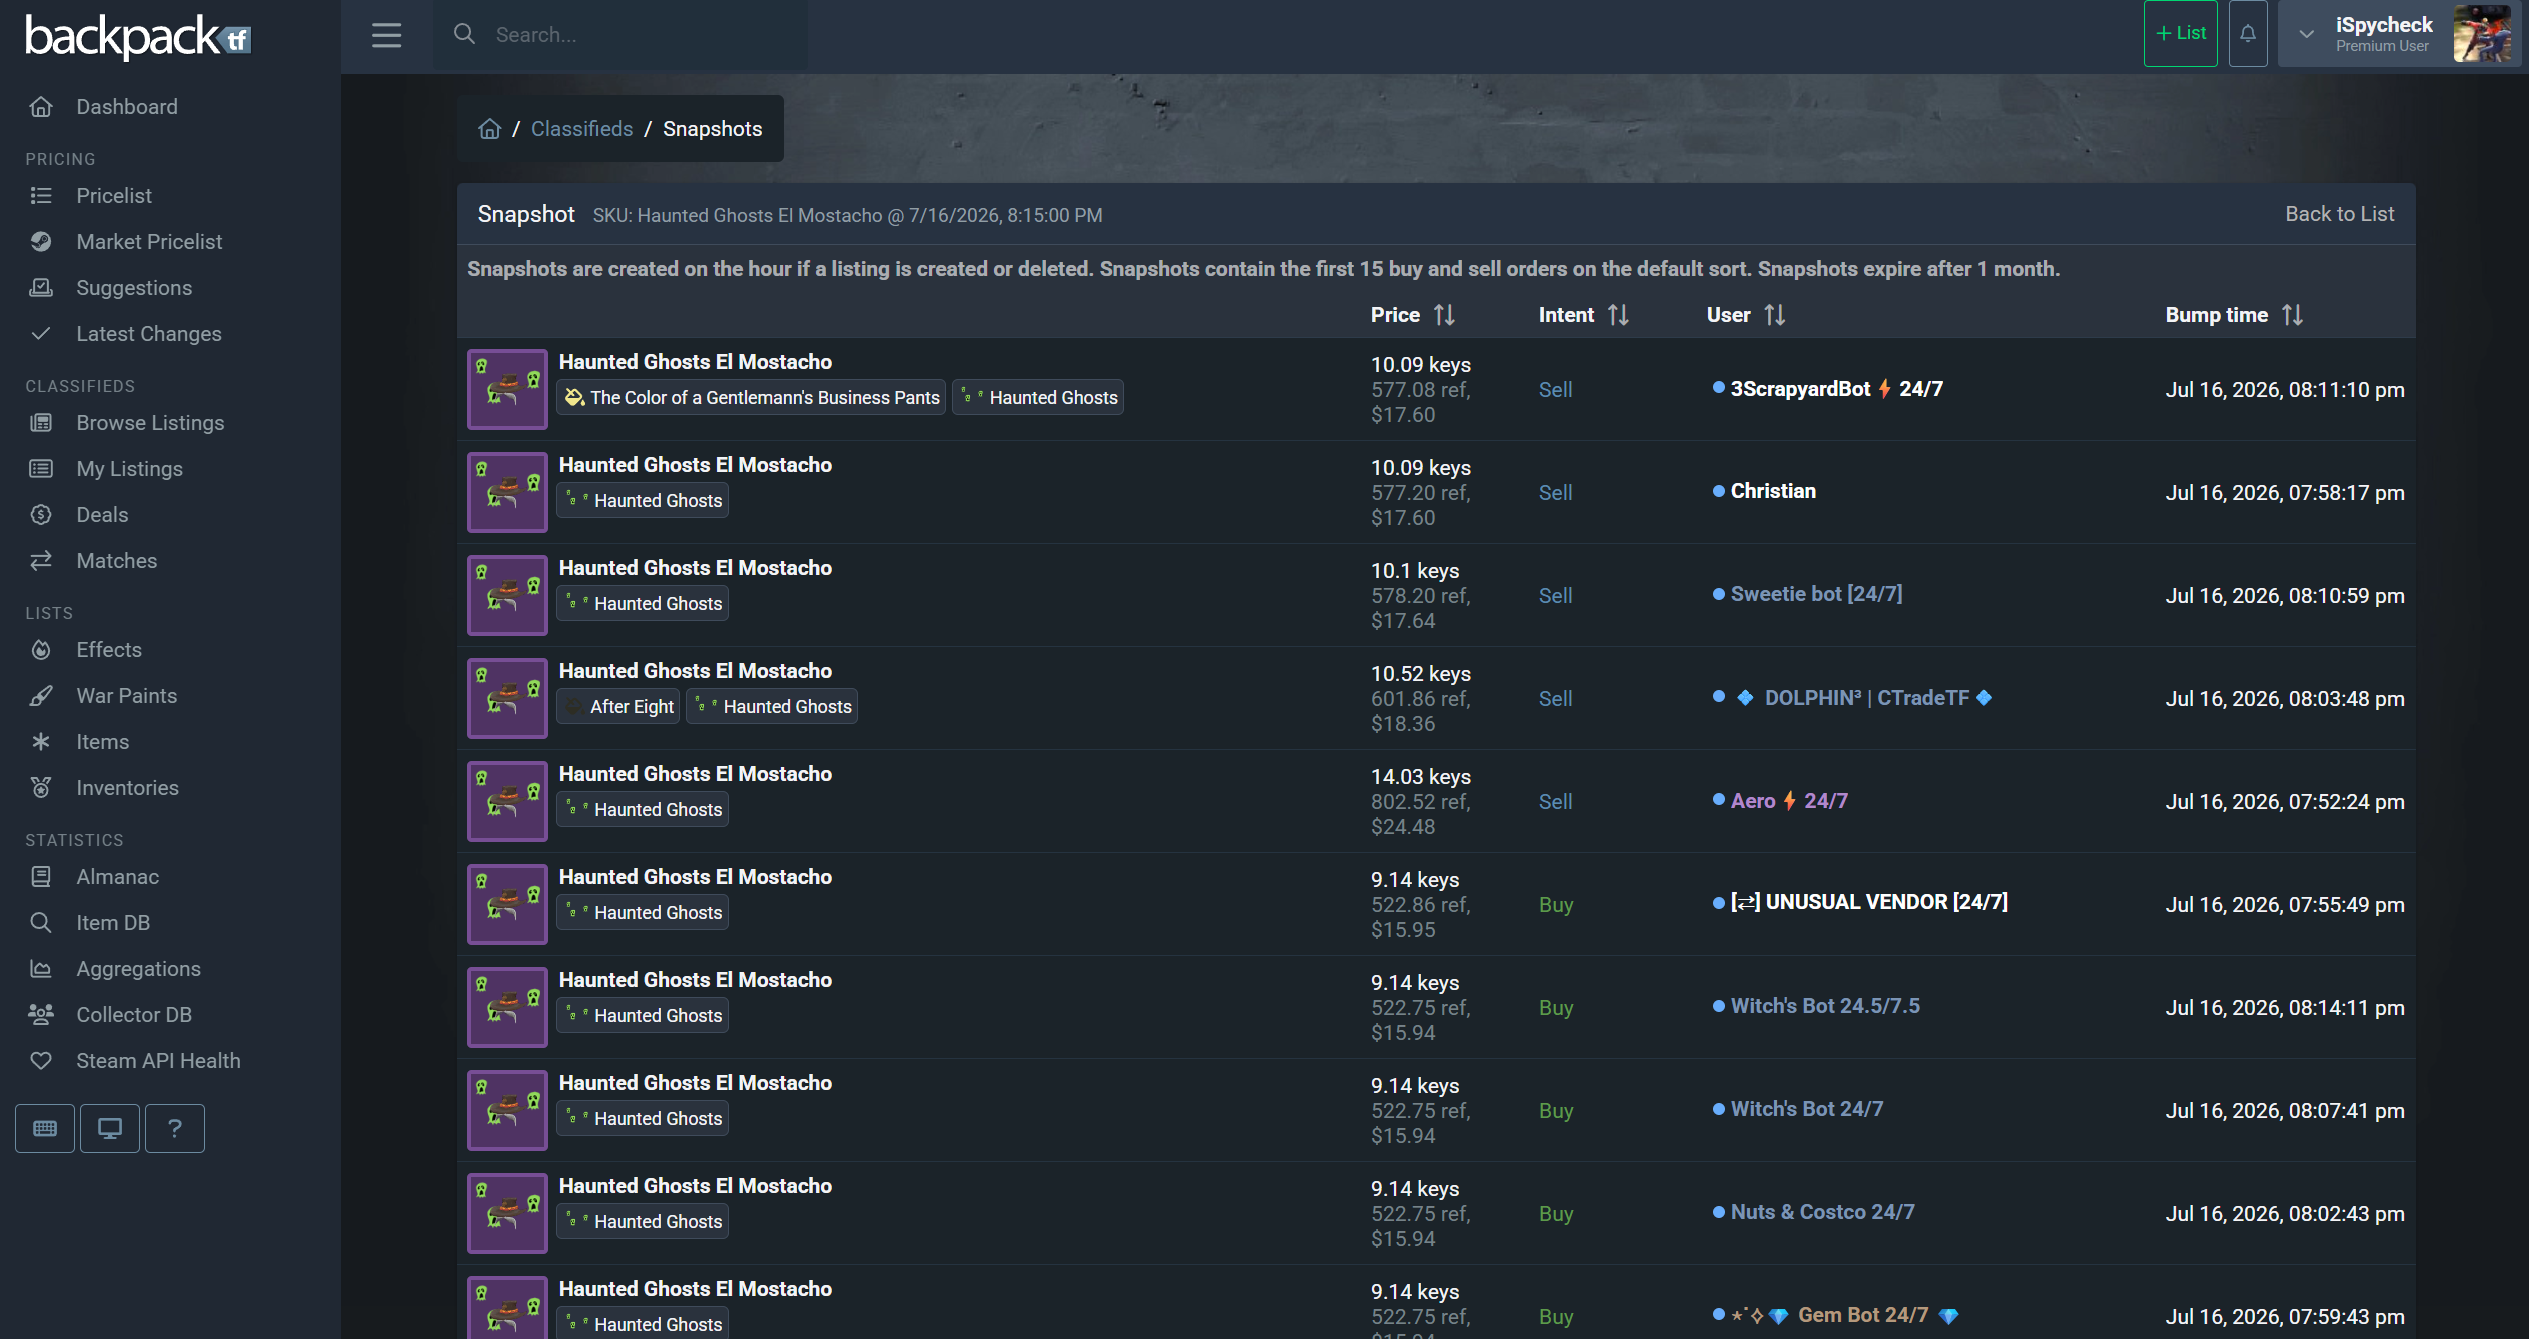The height and width of the screenshot is (1339, 2529).
Task: Click the + List button
Action: 2180,34
